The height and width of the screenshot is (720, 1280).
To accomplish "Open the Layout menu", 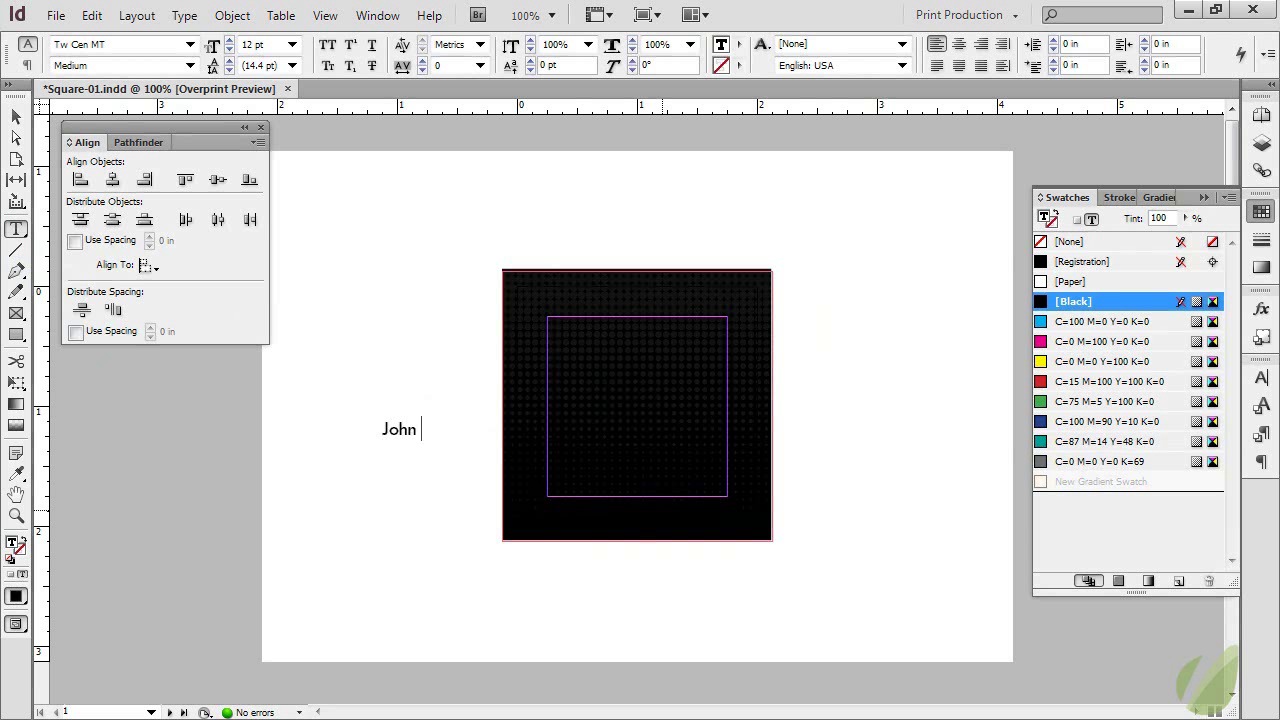I will point(137,16).
